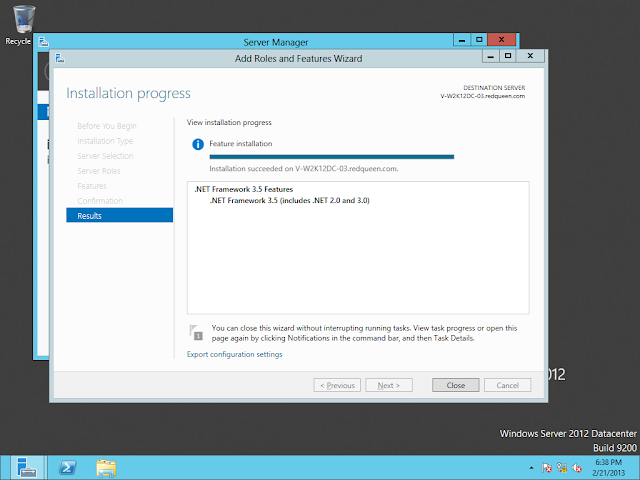Click 'View installation progress' heading
The image size is (640, 480).
coord(229,122)
